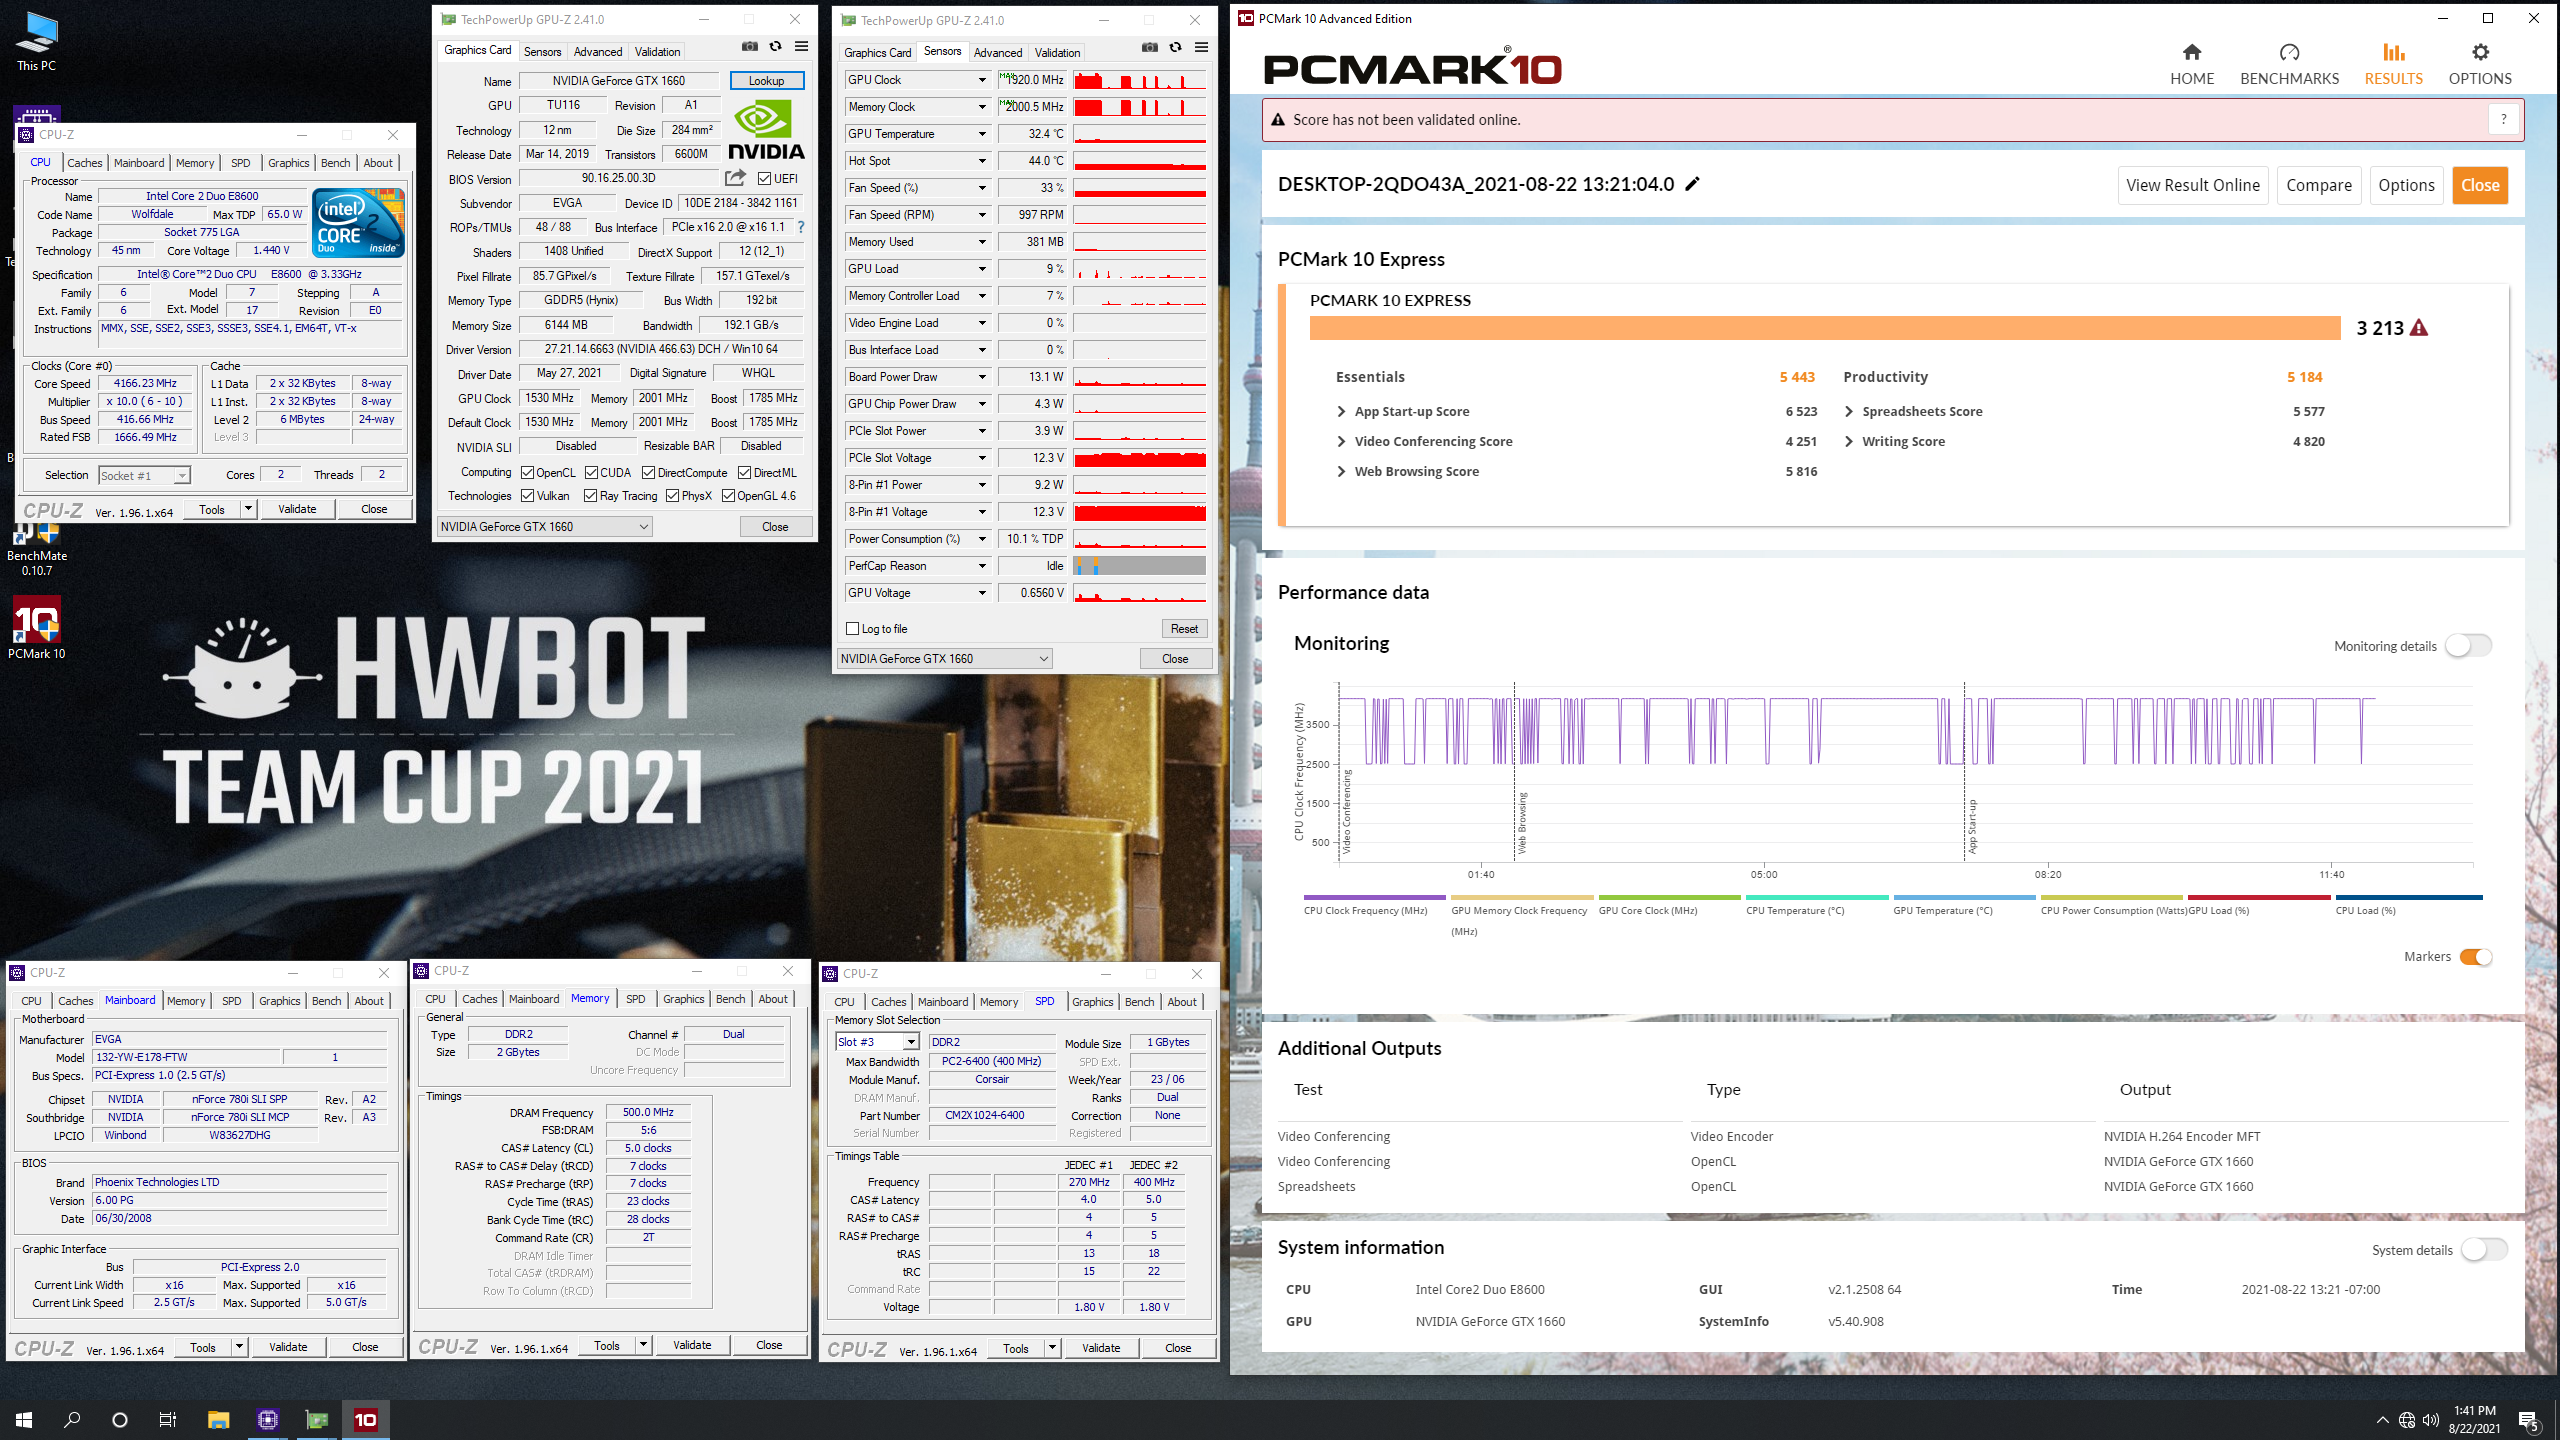The image size is (2560, 1440).
Task: Toggle OpenCL computing checkbox
Action: (x=527, y=473)
